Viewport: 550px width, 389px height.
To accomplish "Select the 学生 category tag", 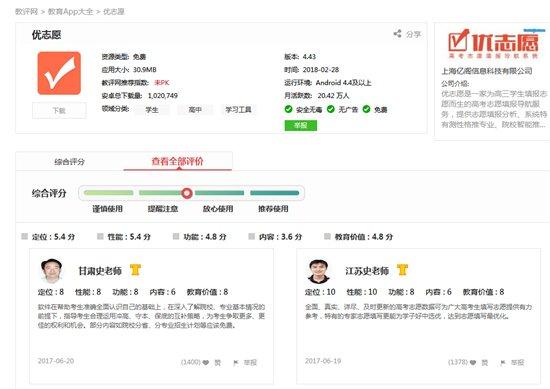I will coord(152,110).
